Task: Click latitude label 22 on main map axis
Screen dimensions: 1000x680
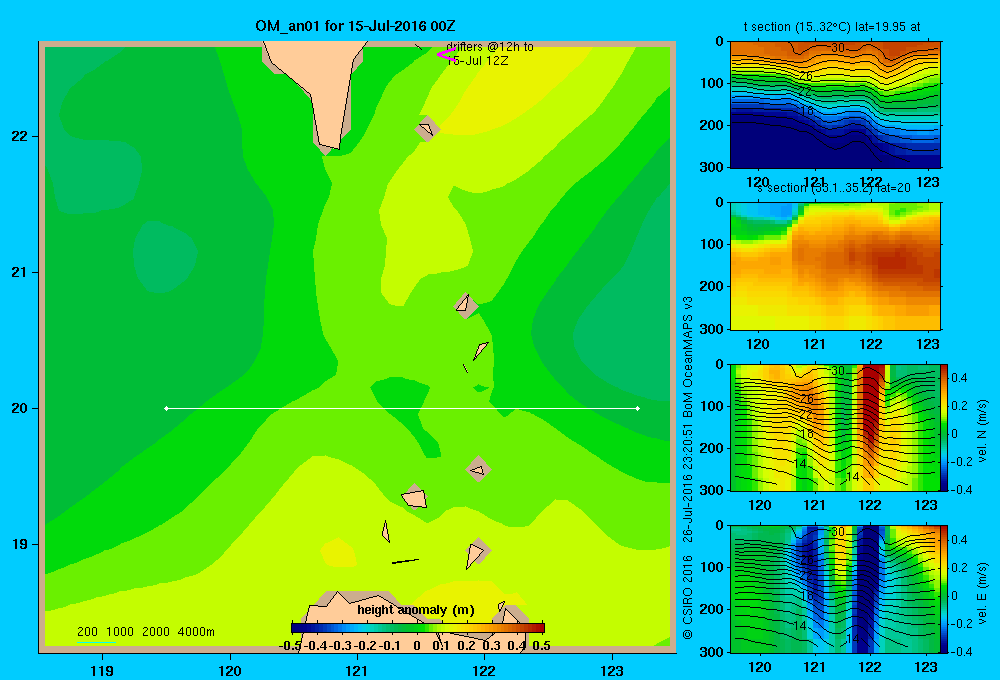Action: tap(20, 136)
